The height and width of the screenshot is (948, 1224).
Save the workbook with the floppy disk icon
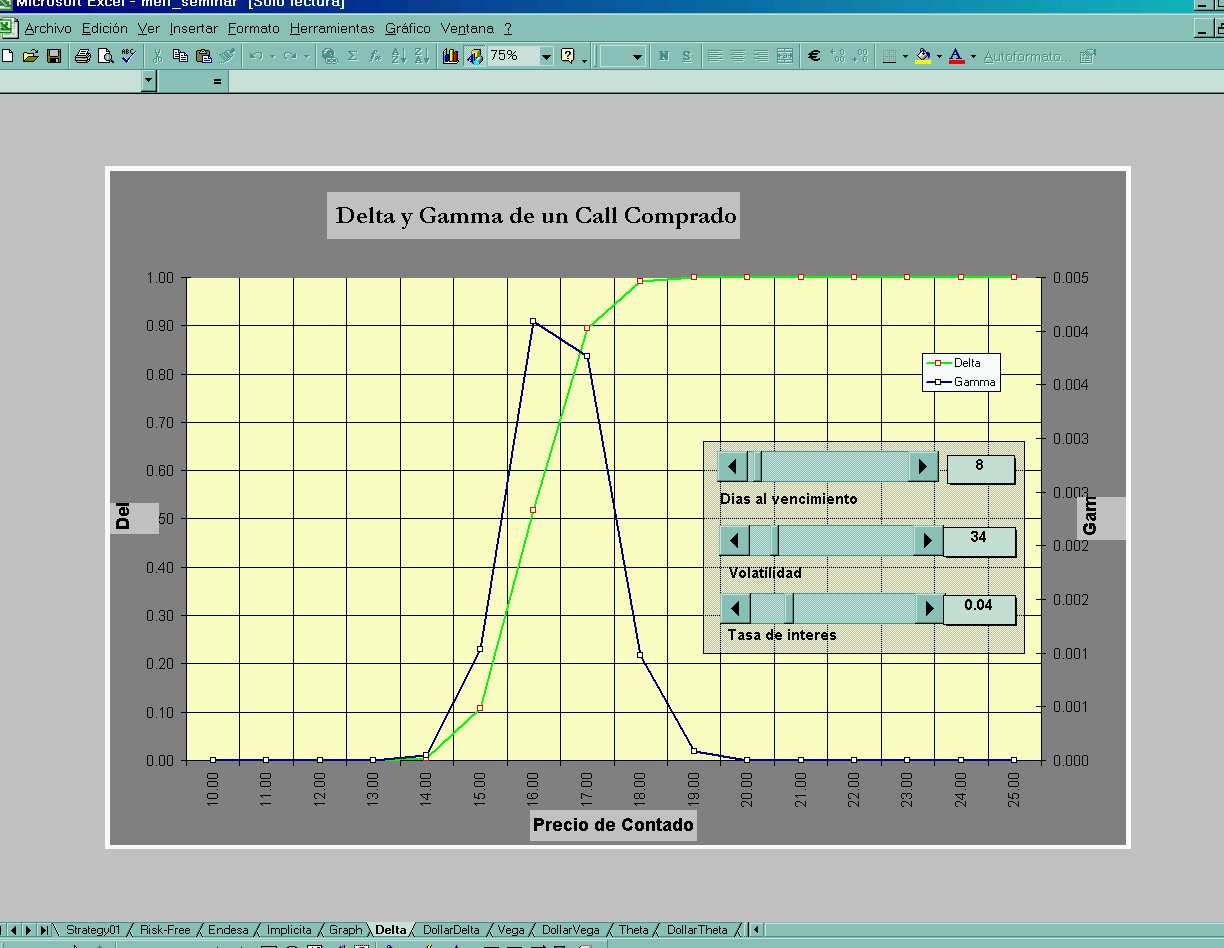pyautogui.click(x=54, y=56)
